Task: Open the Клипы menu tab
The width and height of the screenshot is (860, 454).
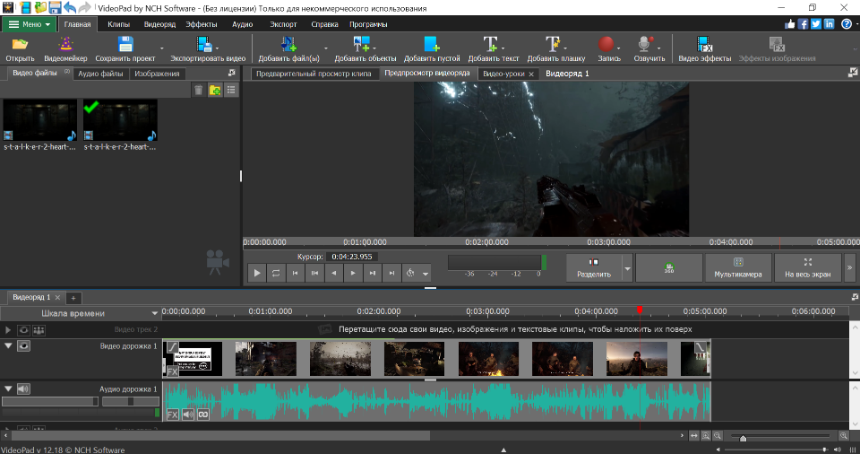Action: click(118, 24)
